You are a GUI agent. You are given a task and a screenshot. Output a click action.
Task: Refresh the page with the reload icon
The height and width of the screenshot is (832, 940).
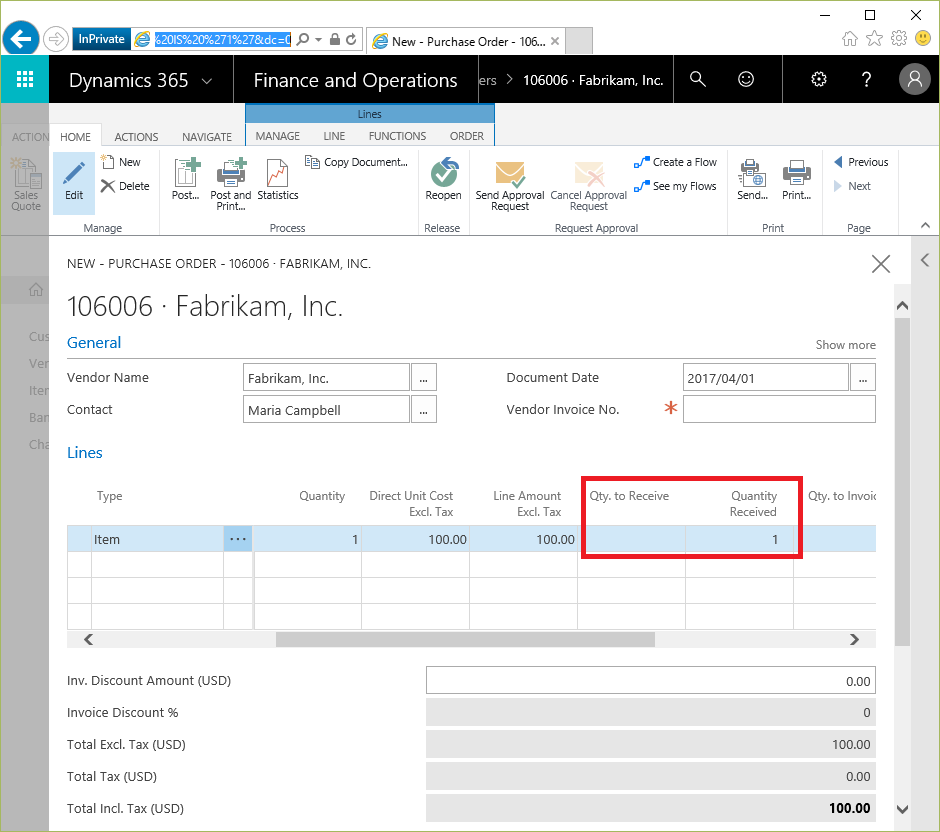pos(351,40)
